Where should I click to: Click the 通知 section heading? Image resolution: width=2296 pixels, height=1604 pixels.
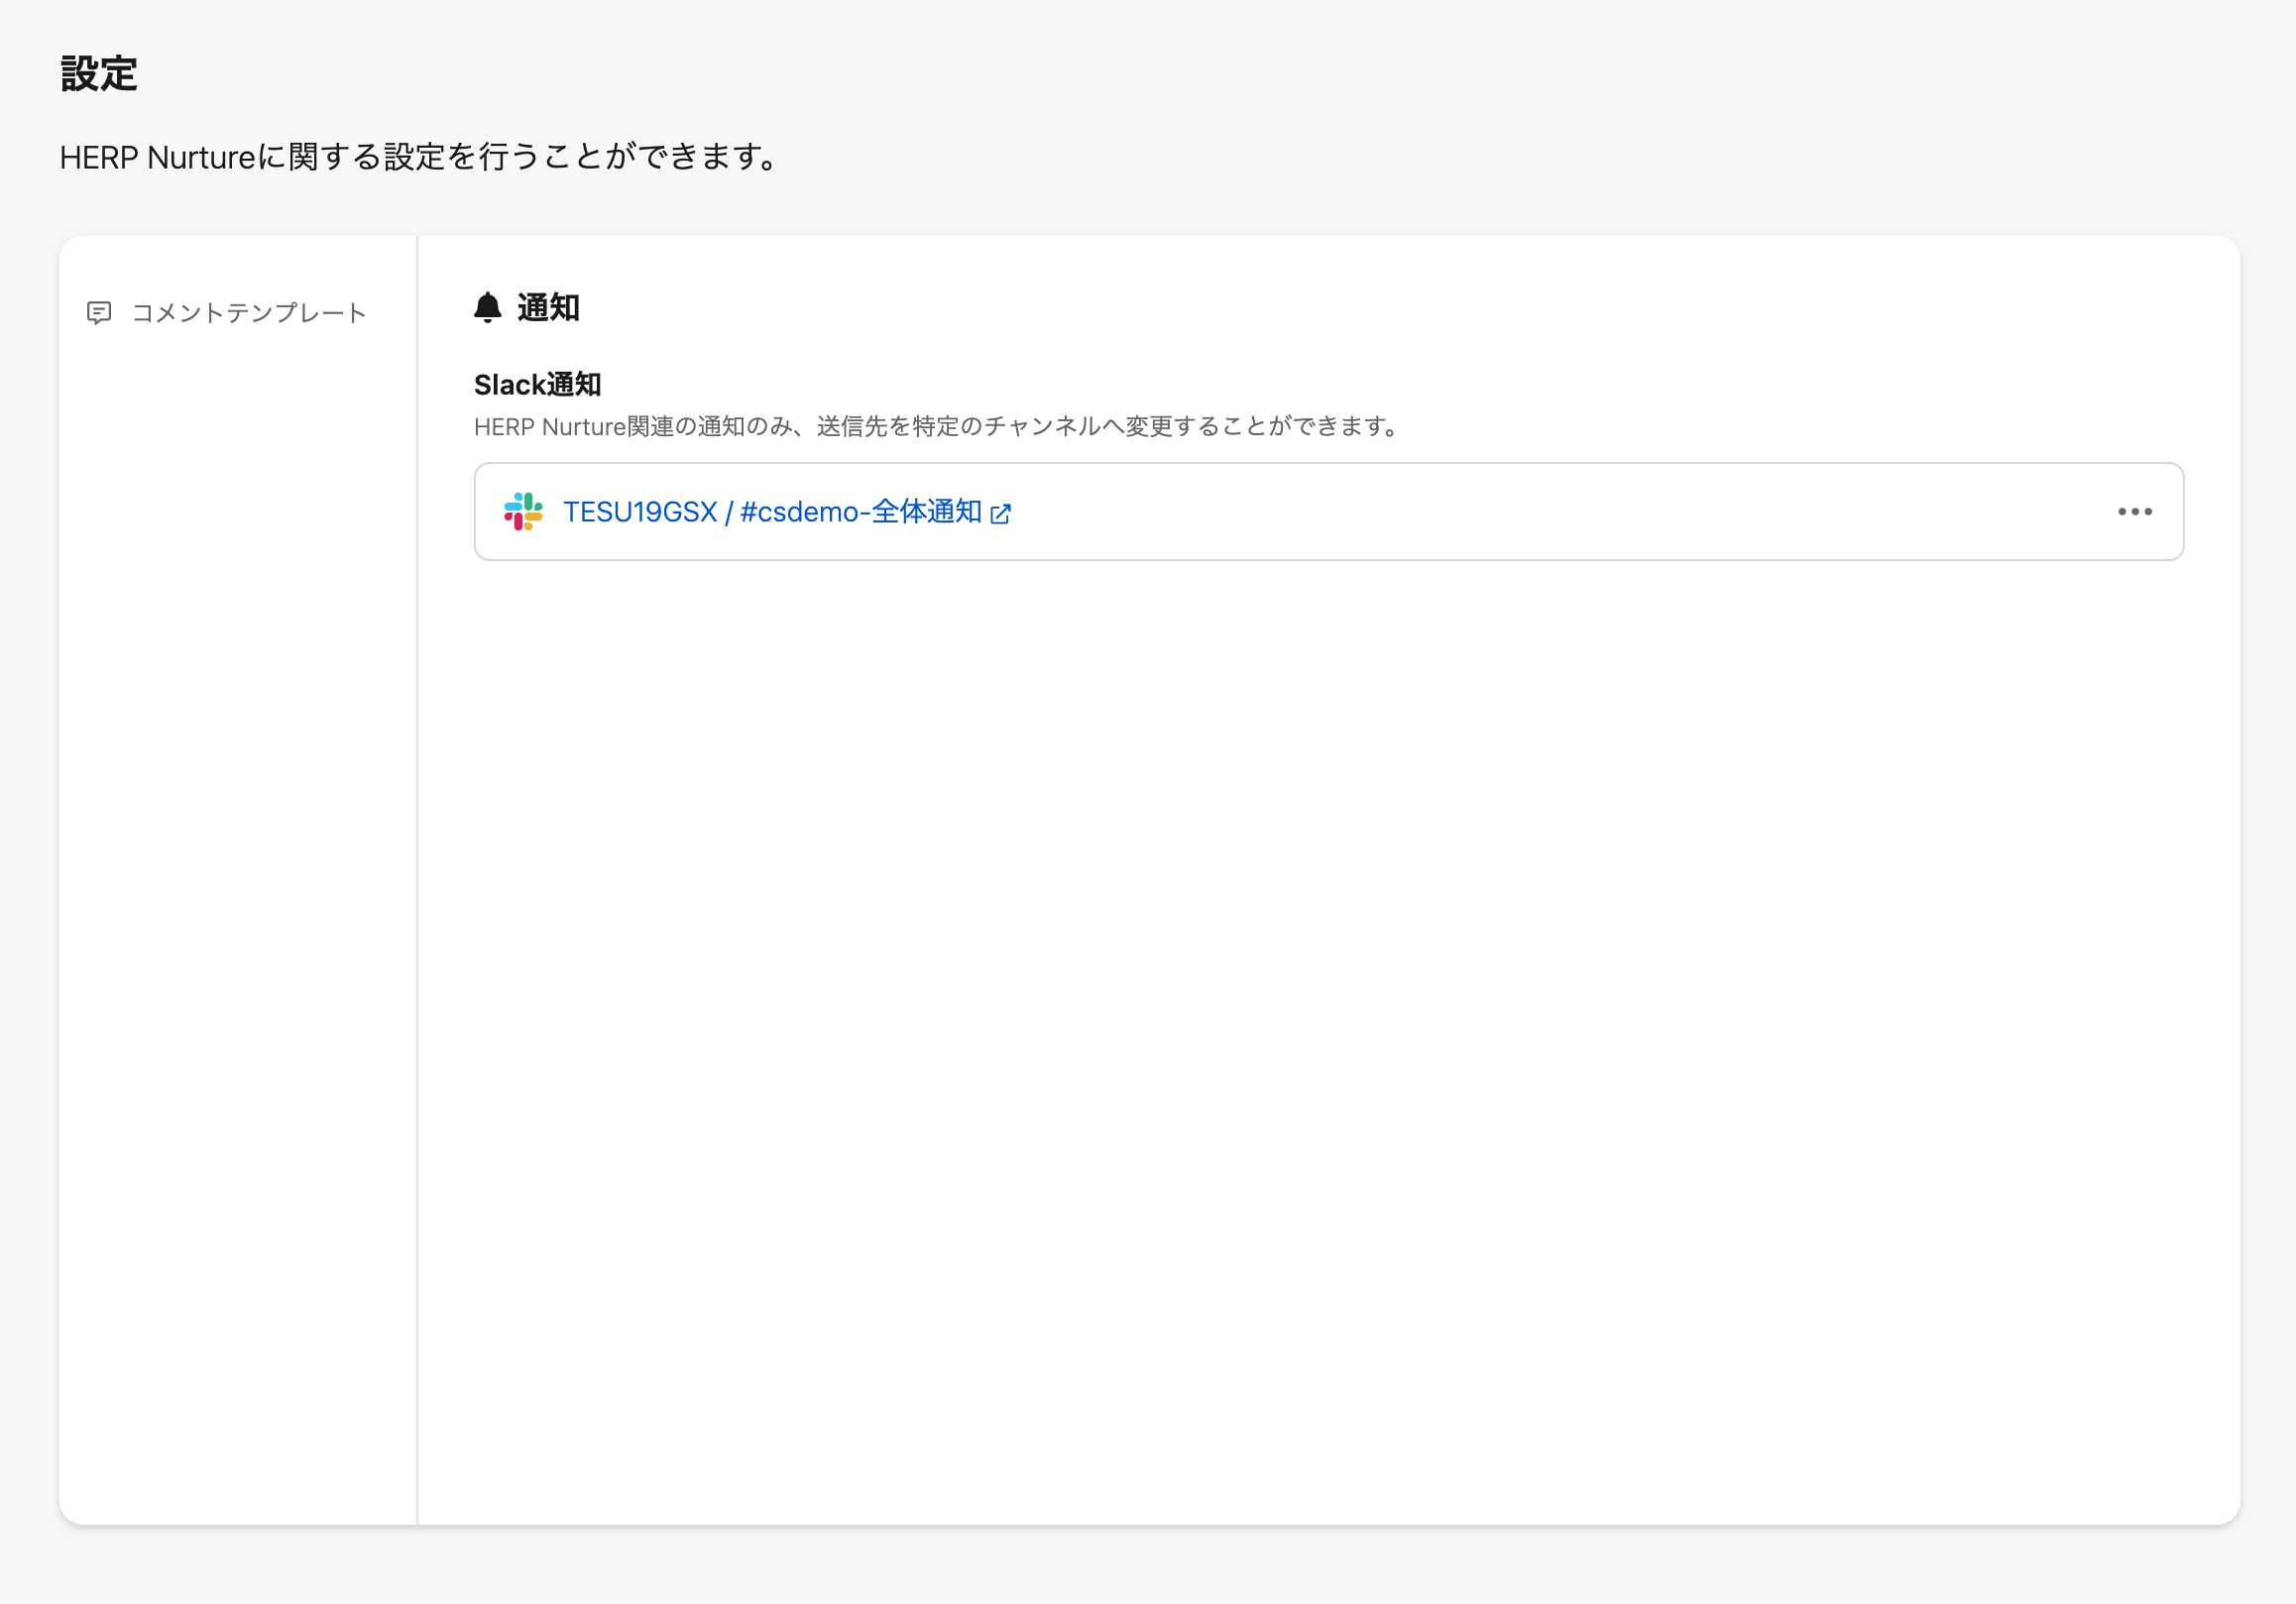click(x=548, y=308)
